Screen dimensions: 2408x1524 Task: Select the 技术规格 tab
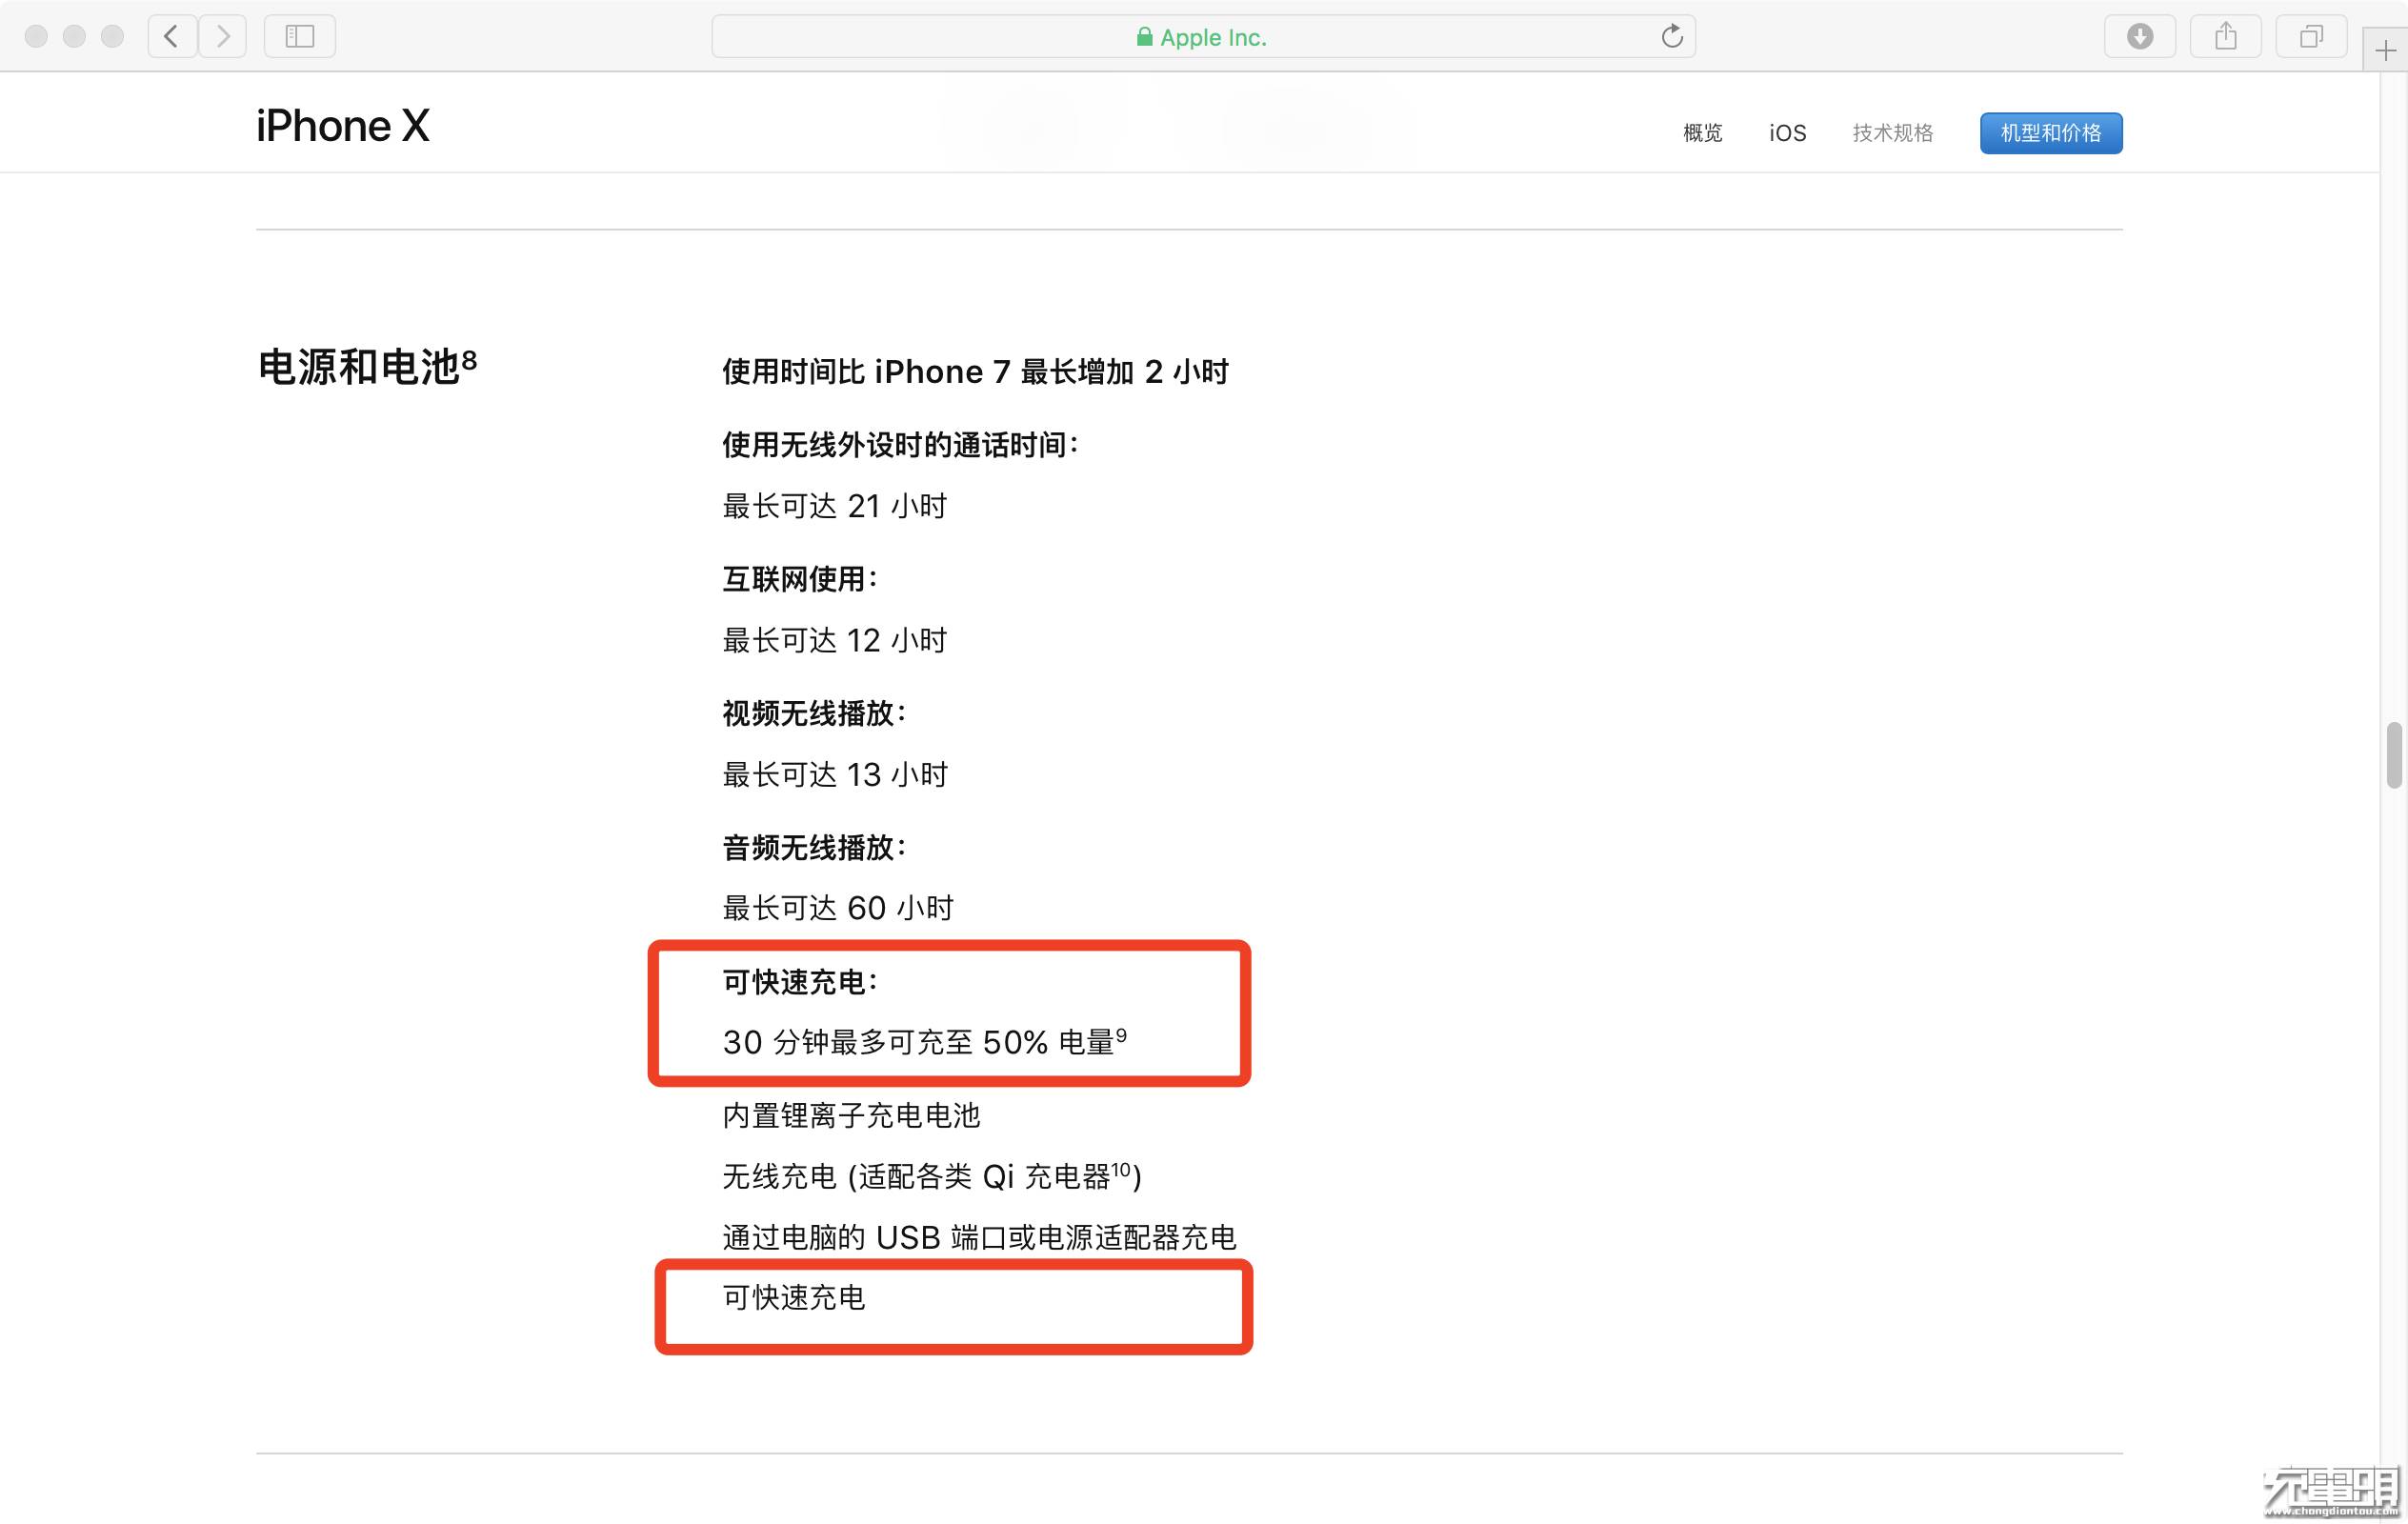1892,133
